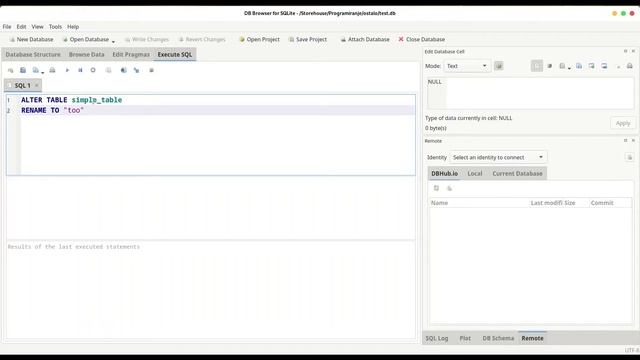Screen dimensions: 640x360
Task: Float the Edit Database Cell panel
Action: coord(625,51)
